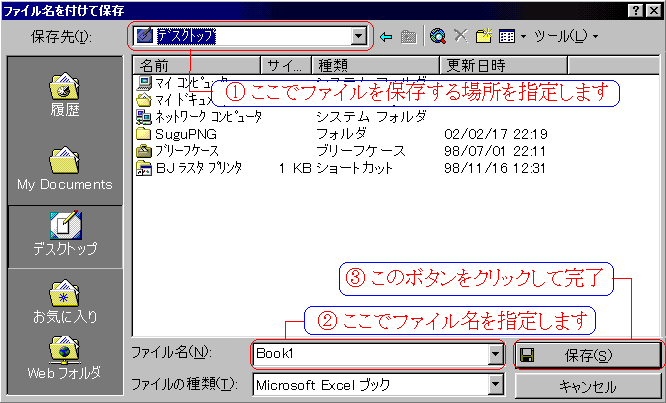Open the Views dropdown arrow menu

(x=523, y=37)
